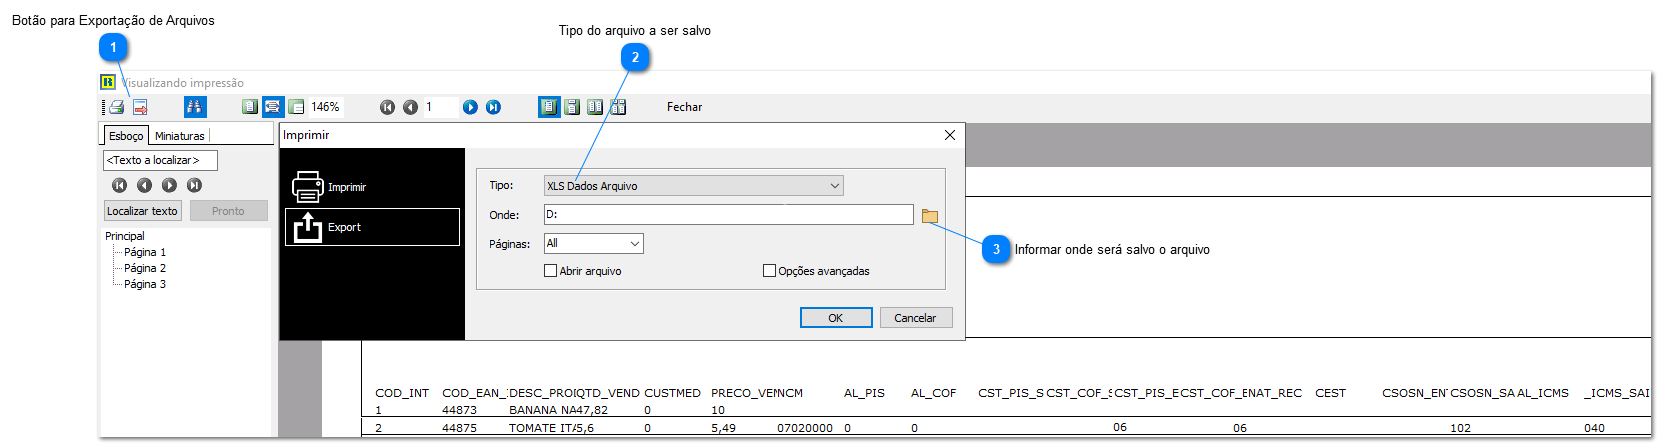1660x446 pixels.
Task: Click the Visualizando impressão window icon
Action: 108,82
